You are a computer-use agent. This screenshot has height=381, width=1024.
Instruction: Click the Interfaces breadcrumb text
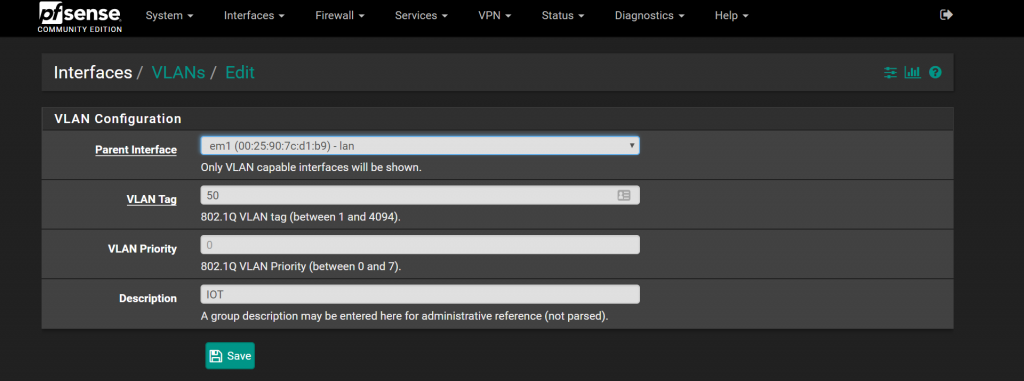click(93, 73)
